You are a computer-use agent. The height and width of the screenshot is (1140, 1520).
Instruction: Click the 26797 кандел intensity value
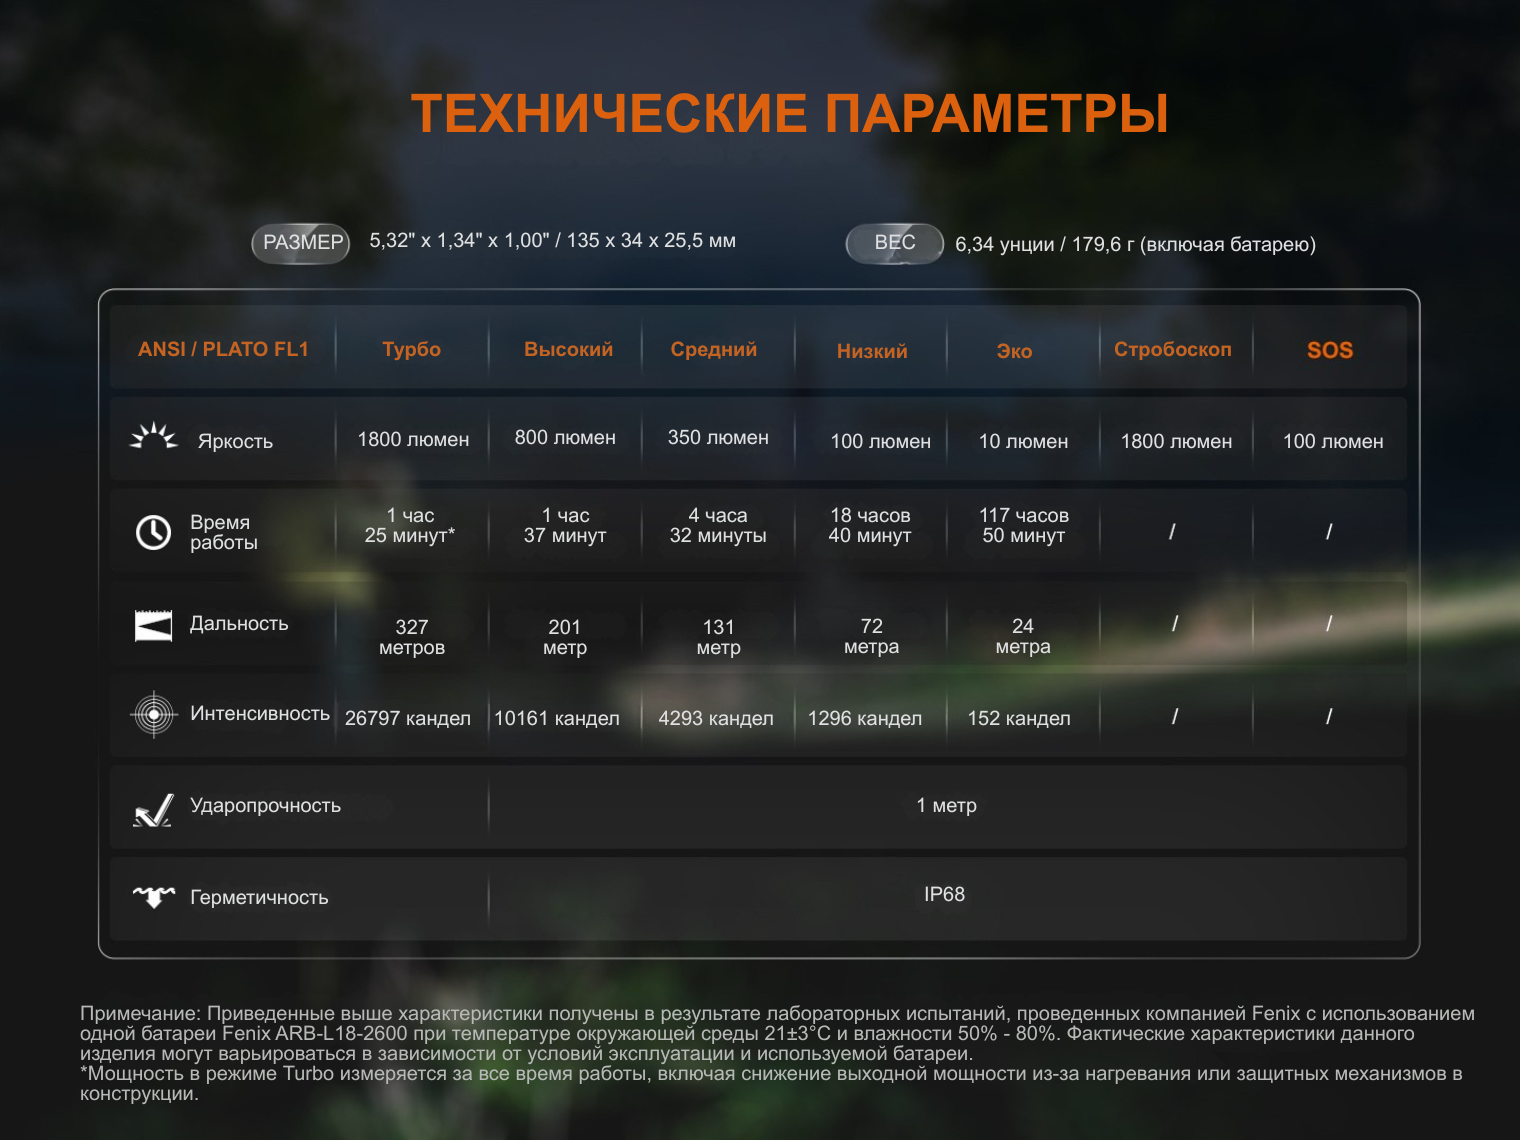407,718
